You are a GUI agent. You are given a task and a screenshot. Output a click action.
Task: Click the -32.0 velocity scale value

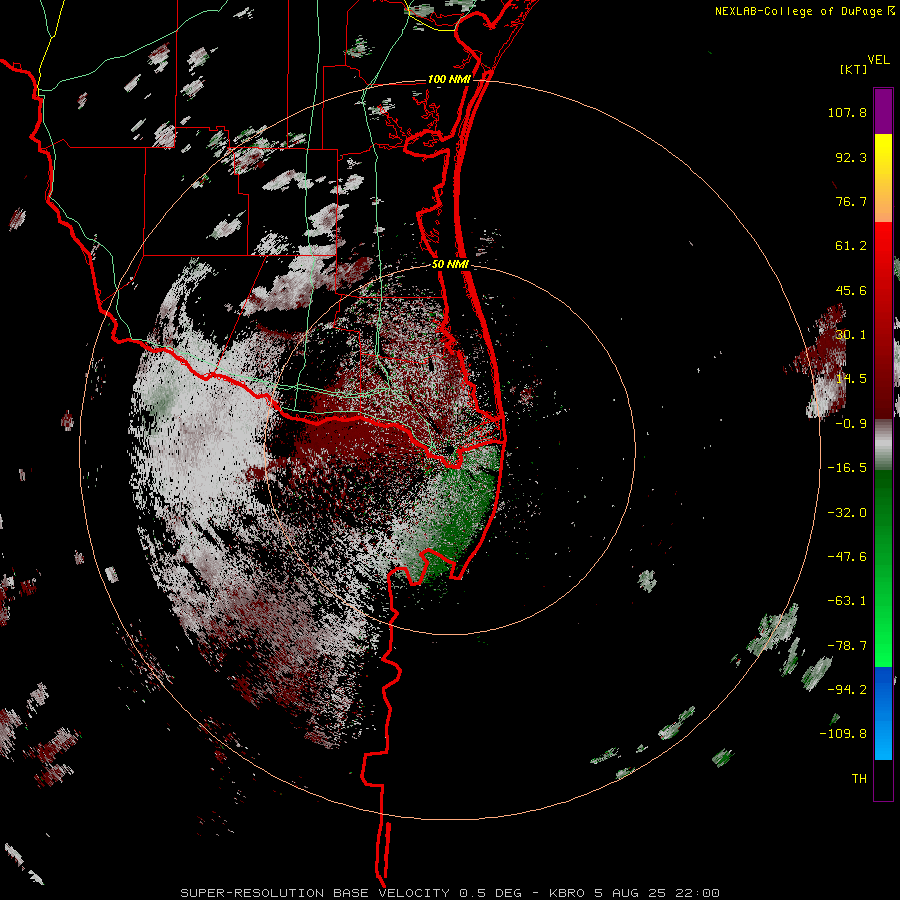coord(847,513)
